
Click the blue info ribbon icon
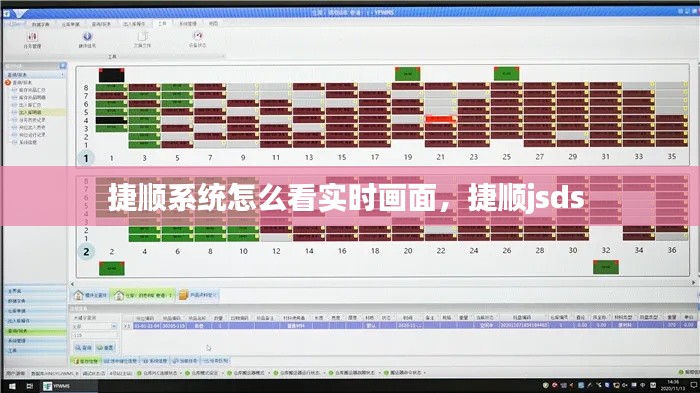coord(87,36)
